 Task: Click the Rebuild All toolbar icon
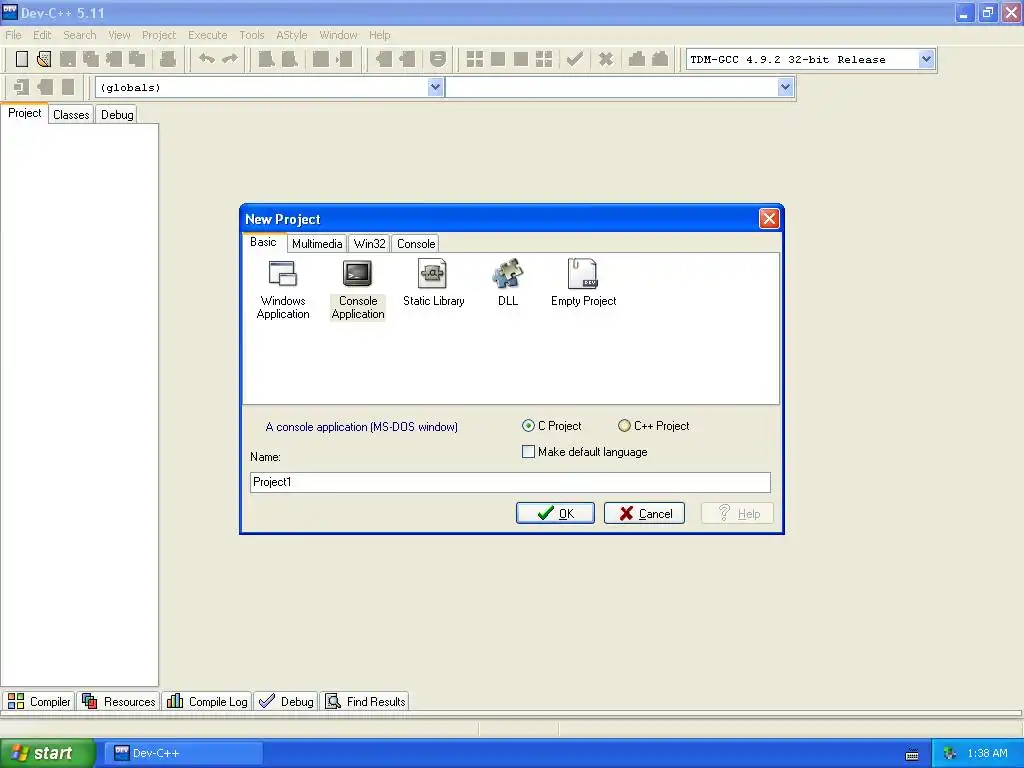click(543, 59)
